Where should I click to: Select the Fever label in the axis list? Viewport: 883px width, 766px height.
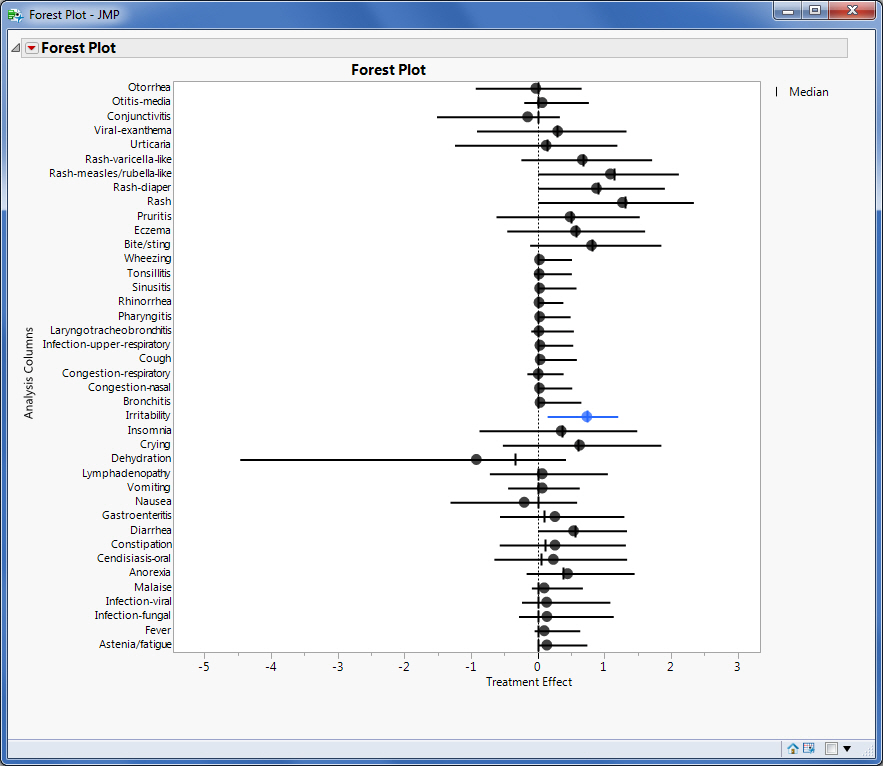pos(158,630)
